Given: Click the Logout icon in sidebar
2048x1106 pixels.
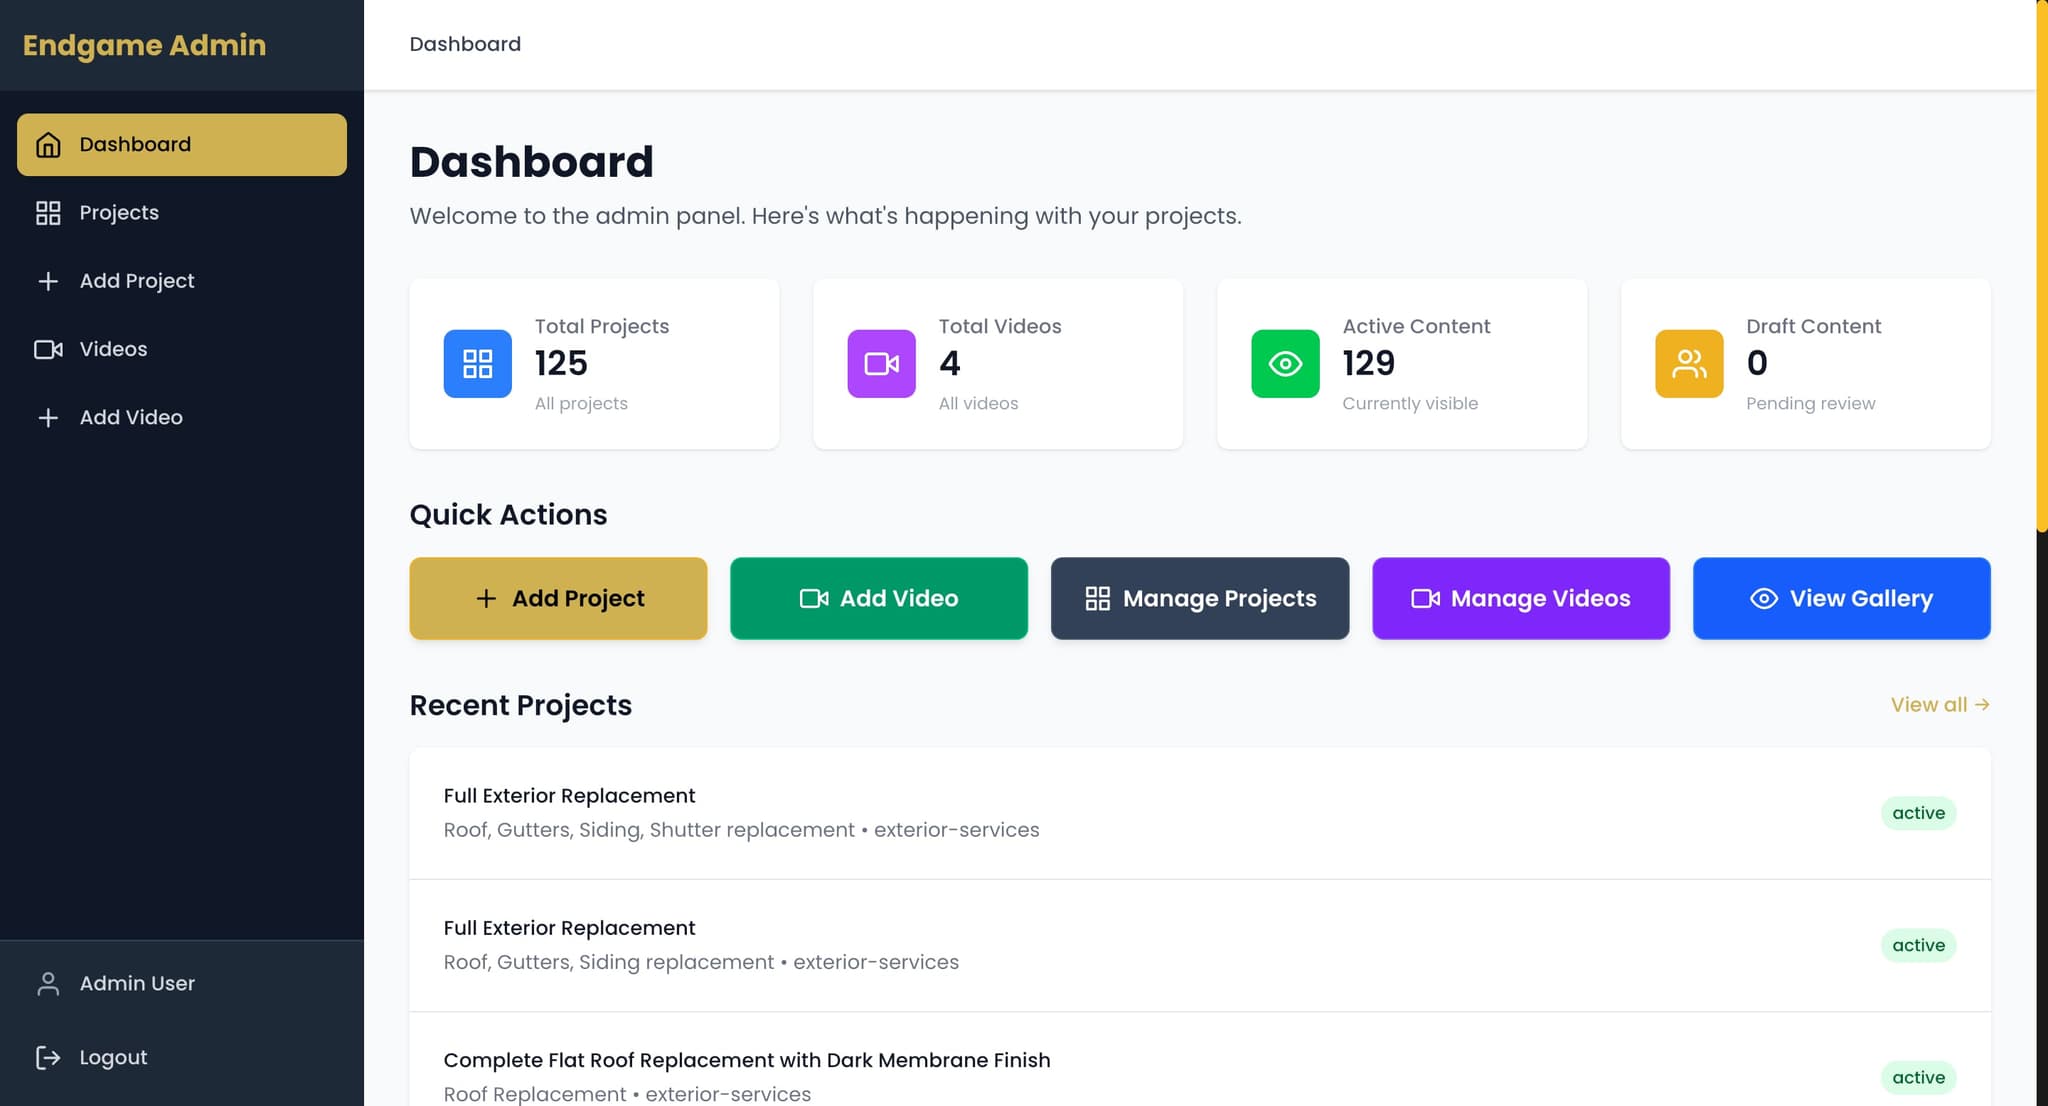Looking at the screenshot, I should click(x=48, y=1057).
